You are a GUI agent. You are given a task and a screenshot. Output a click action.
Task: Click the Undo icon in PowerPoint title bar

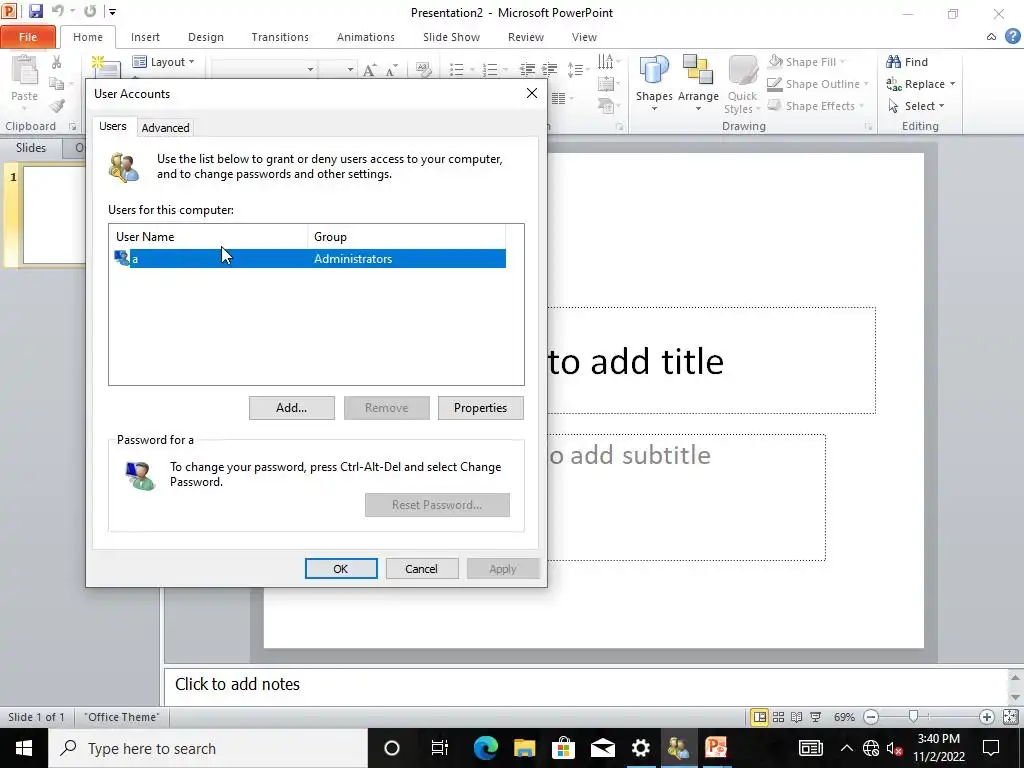[x=57, y=11]
